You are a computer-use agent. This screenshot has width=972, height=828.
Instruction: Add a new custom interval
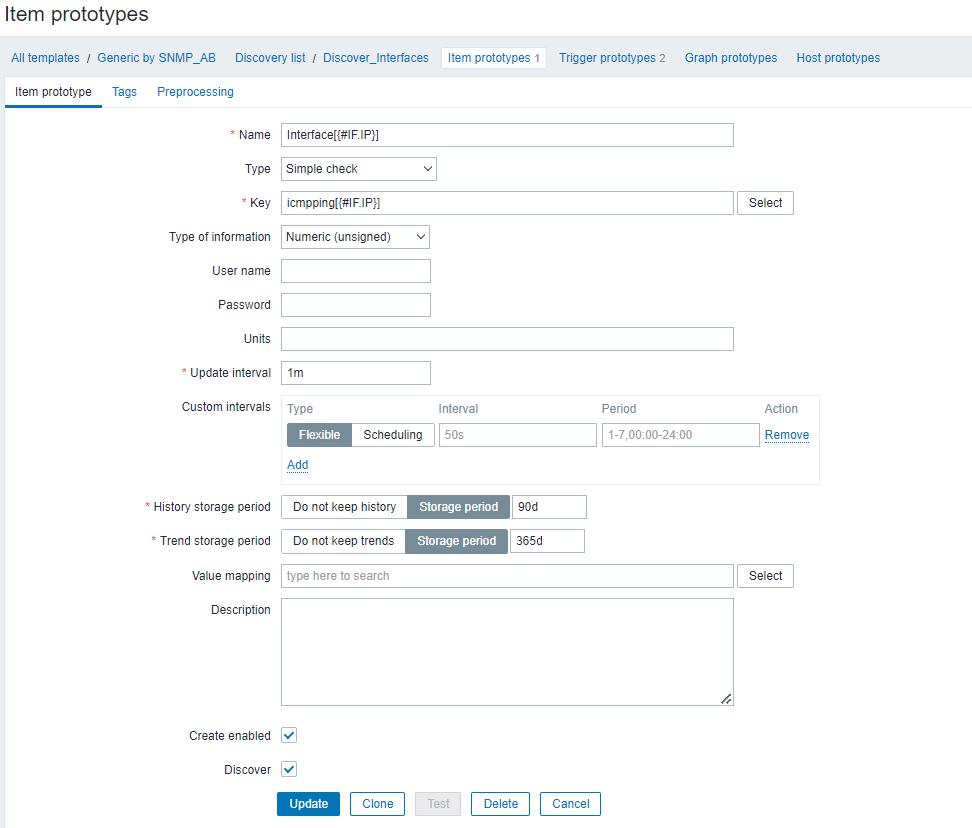pyautogui.click(x=297, y=465)
